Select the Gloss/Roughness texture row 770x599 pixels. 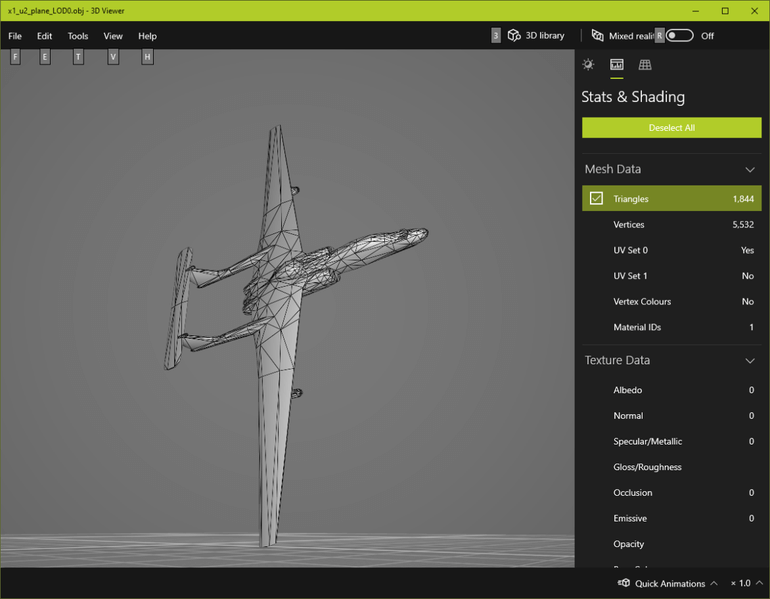(672, 467)
